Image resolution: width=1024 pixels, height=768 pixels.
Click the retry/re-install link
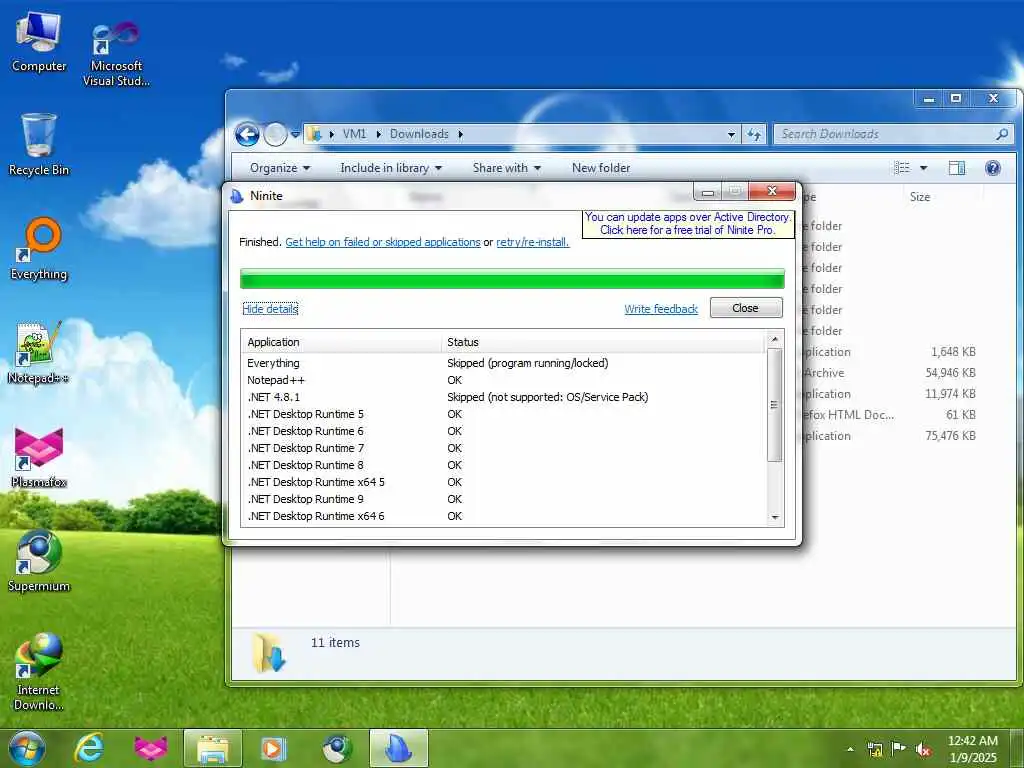[533, 242]
